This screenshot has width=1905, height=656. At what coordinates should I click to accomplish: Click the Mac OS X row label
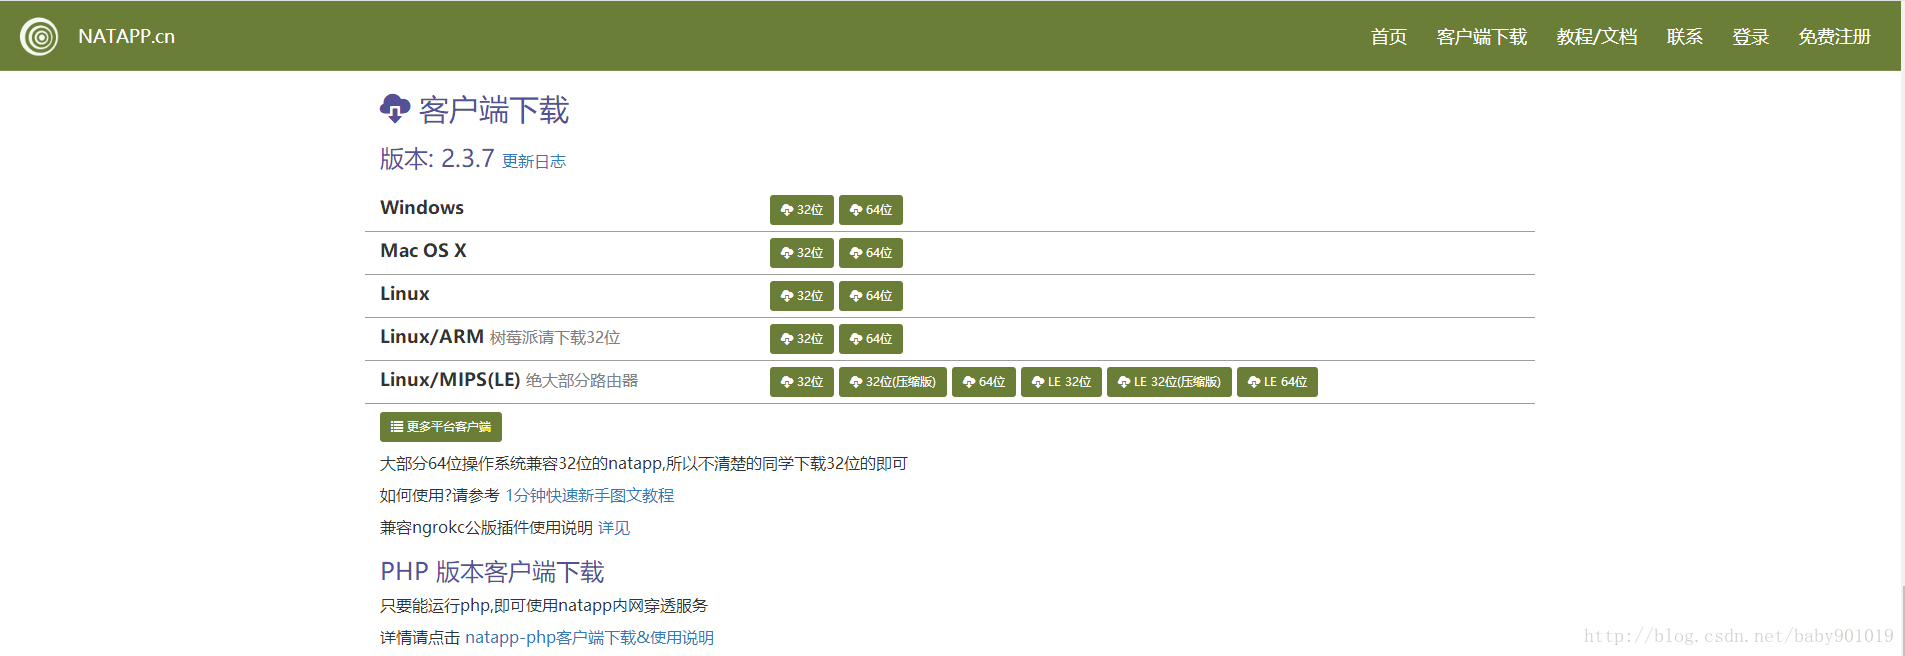423,250
